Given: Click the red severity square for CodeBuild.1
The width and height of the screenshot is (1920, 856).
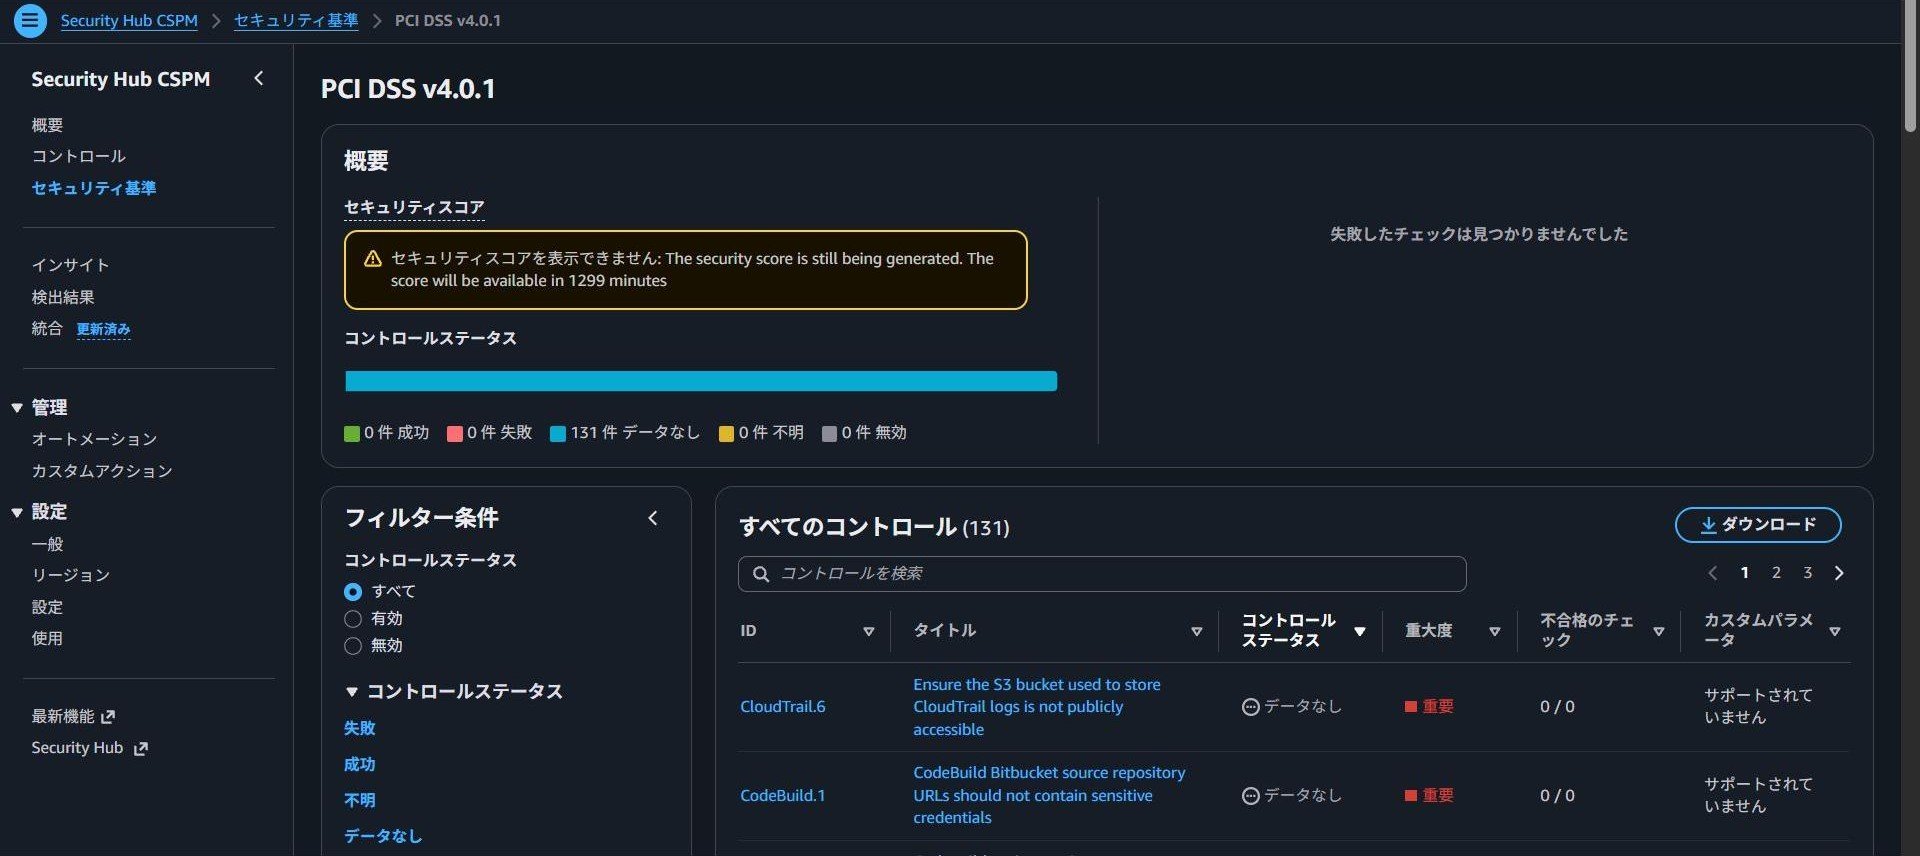Looking at the screenshot, I should coord(1410,796).
